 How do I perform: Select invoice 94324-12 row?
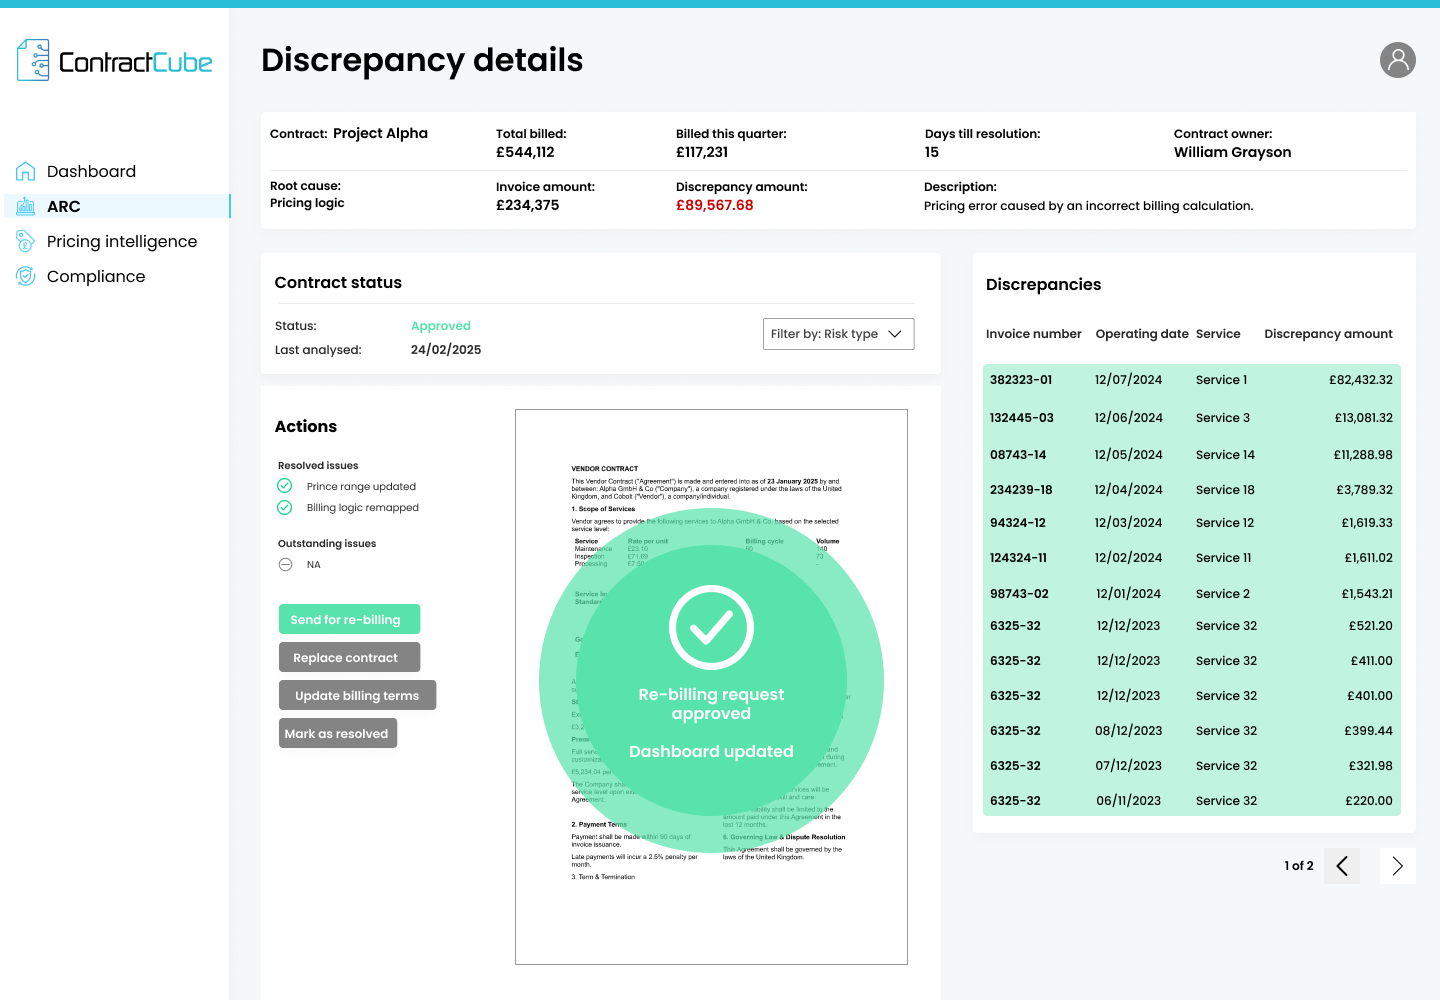click(x=1192, y=523)
